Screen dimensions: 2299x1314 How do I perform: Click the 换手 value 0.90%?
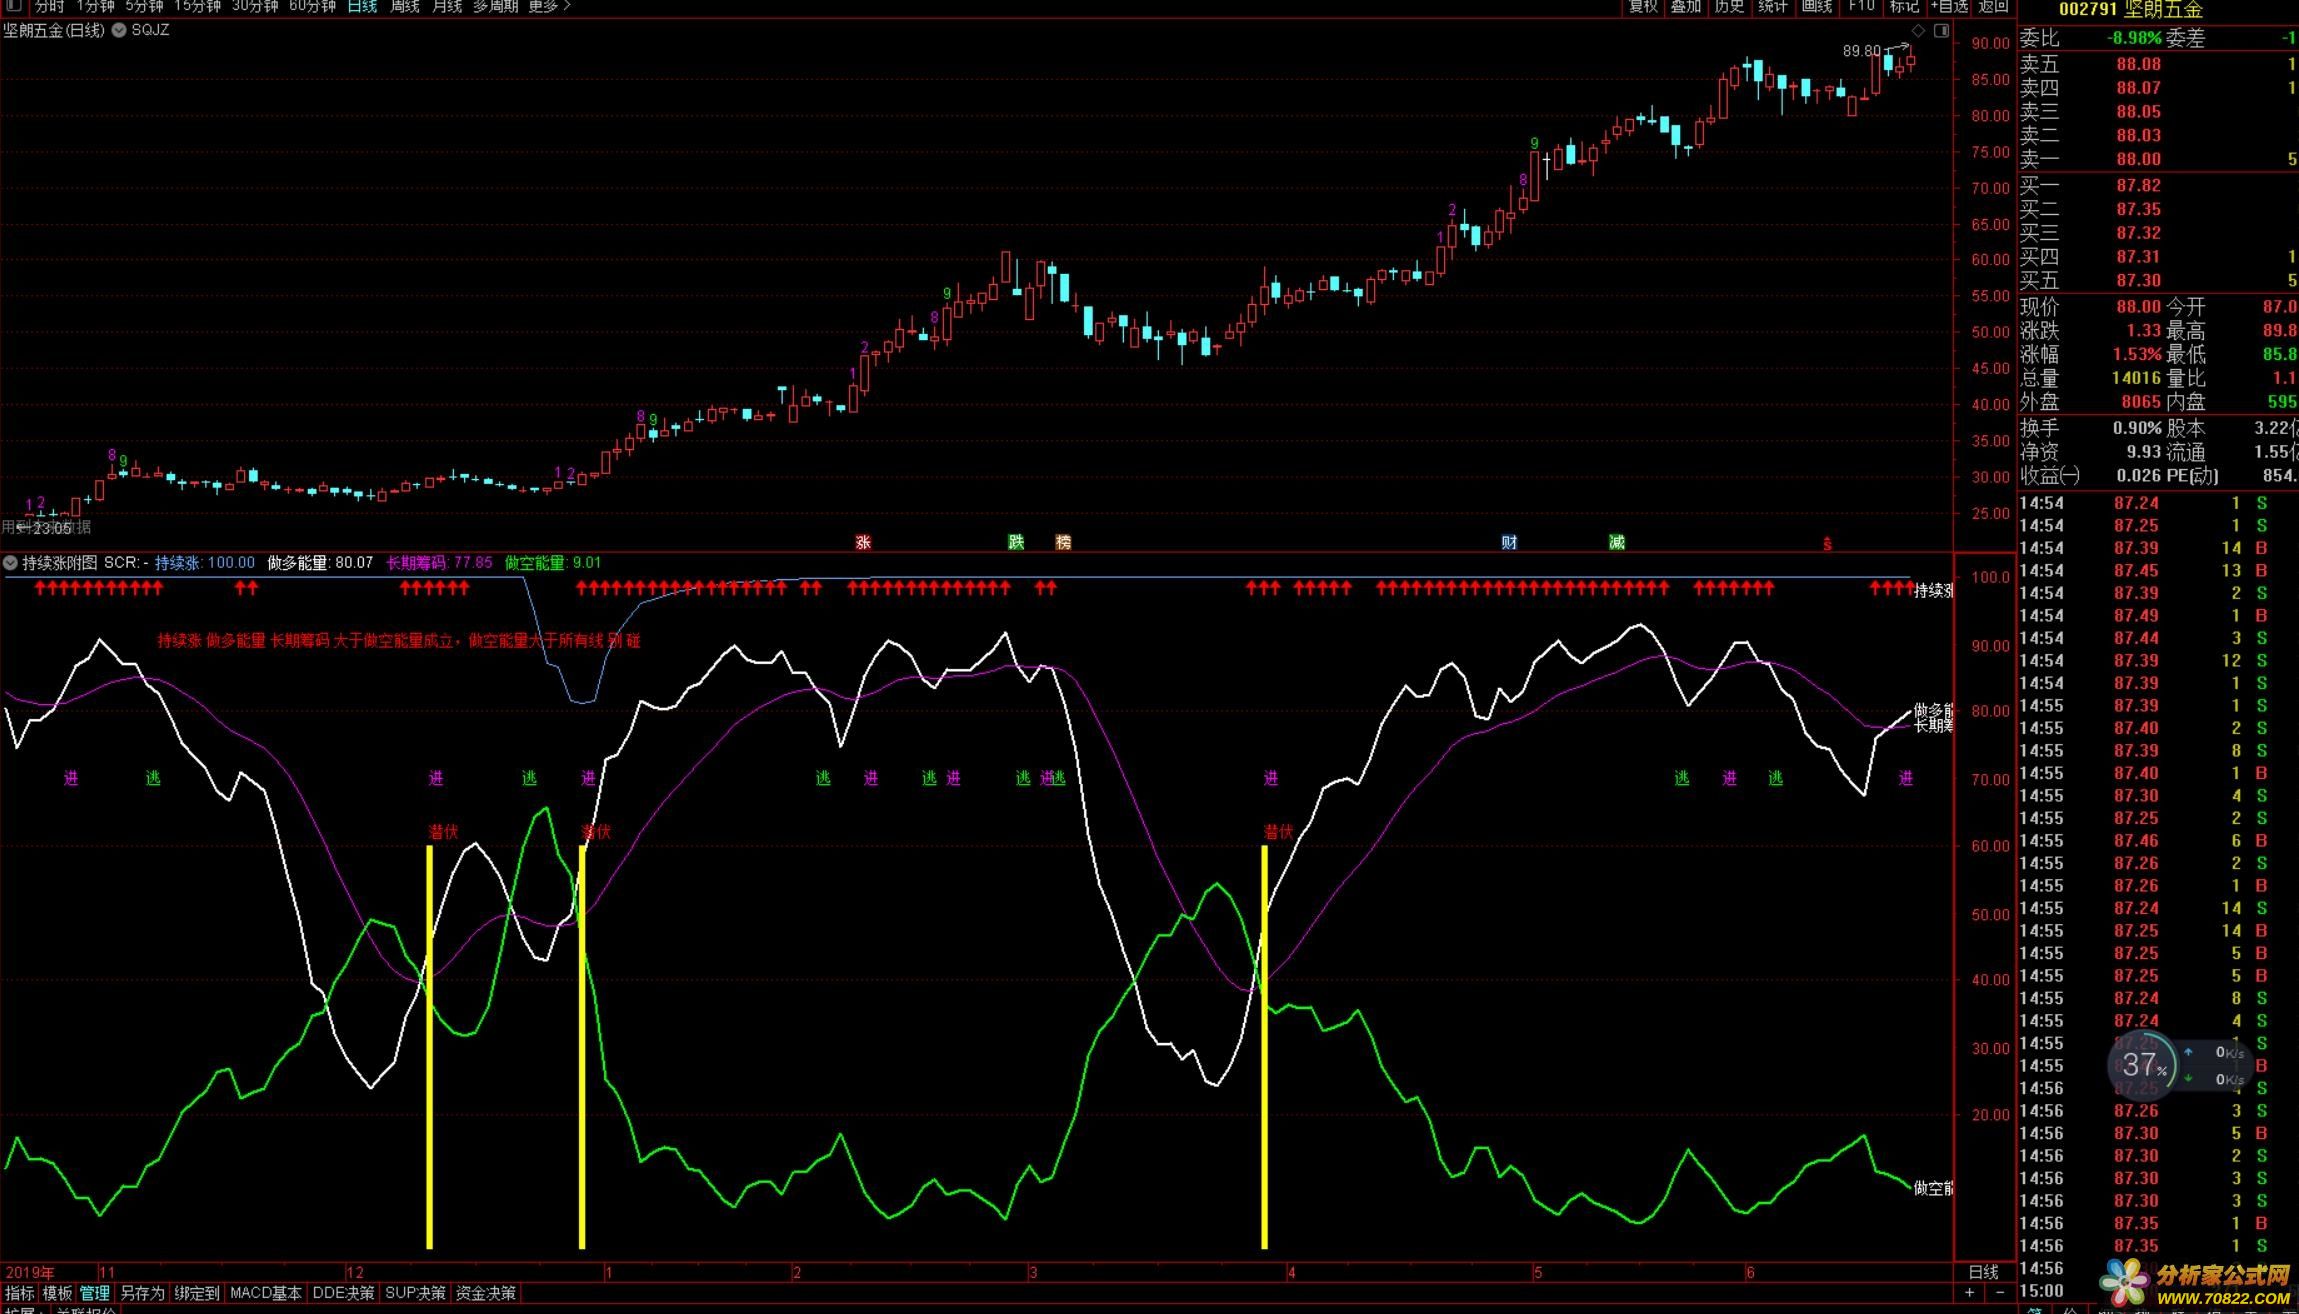coord(2137,428)
